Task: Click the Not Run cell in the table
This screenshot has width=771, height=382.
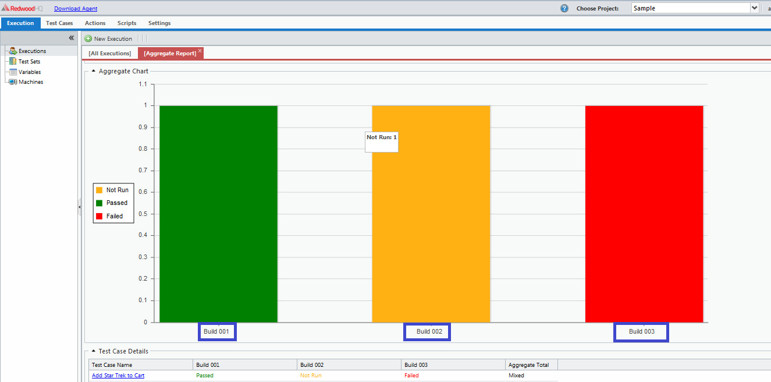Action: pos(311,376)
